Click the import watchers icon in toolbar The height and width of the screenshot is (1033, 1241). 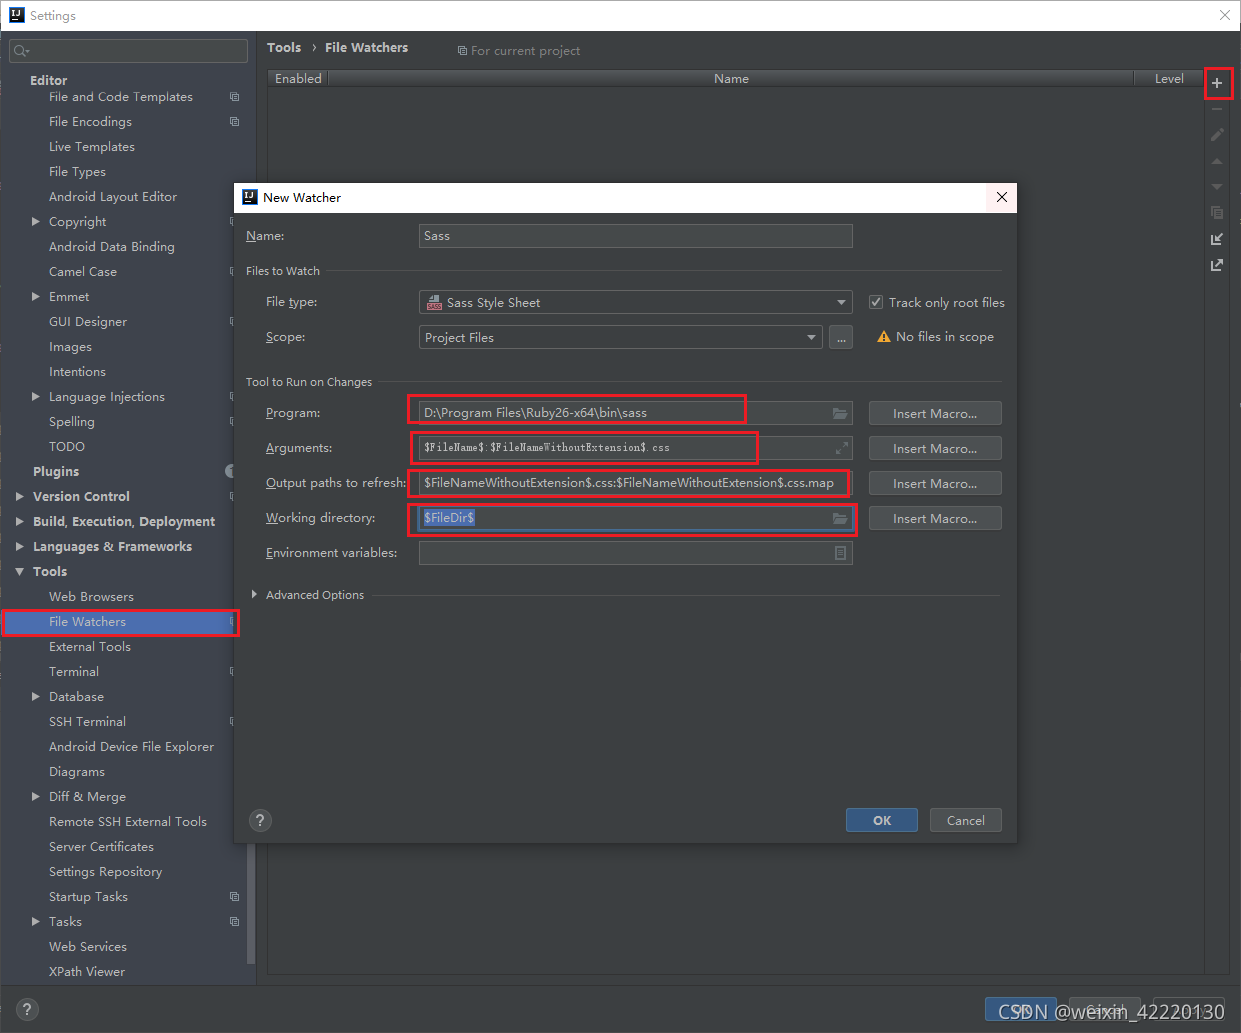point(1217,239)
